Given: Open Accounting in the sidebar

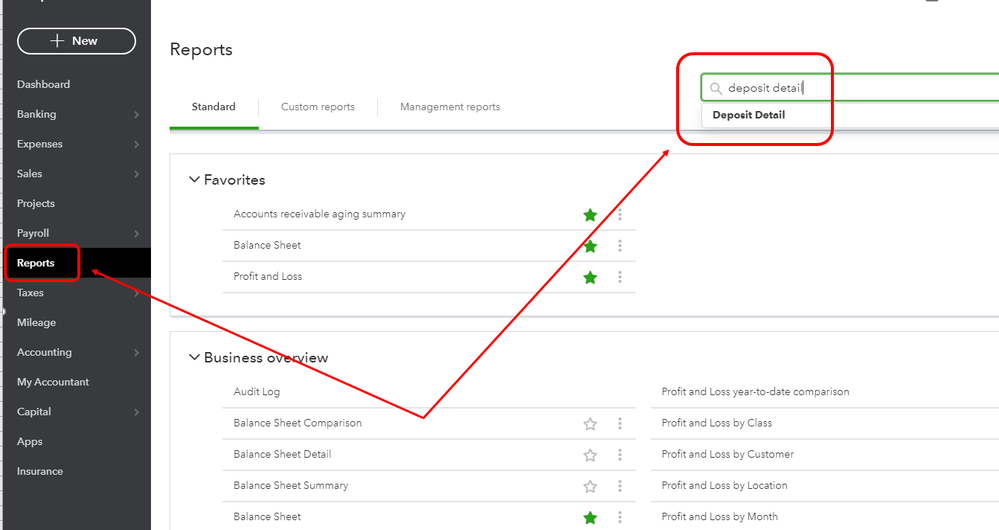Looking at the screenshot, I should pos(44,352).
